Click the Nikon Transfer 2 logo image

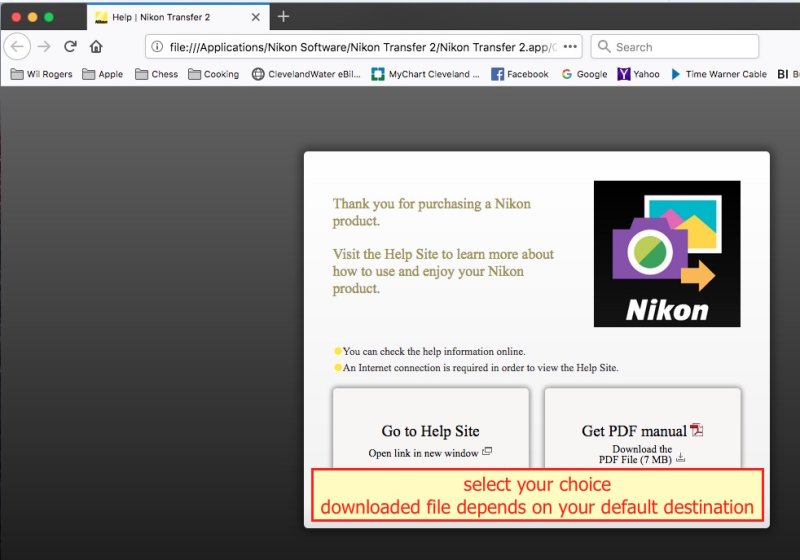pos(667,254)
